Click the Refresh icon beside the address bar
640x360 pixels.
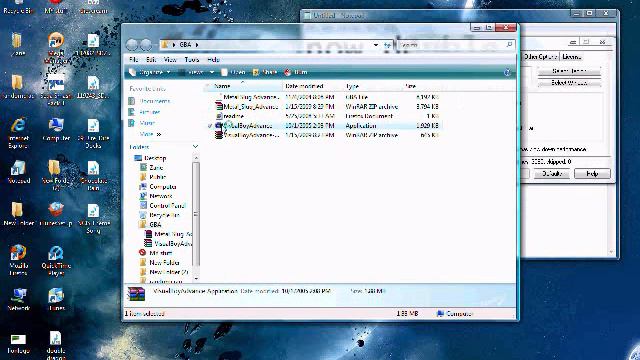tap(387, 45)
